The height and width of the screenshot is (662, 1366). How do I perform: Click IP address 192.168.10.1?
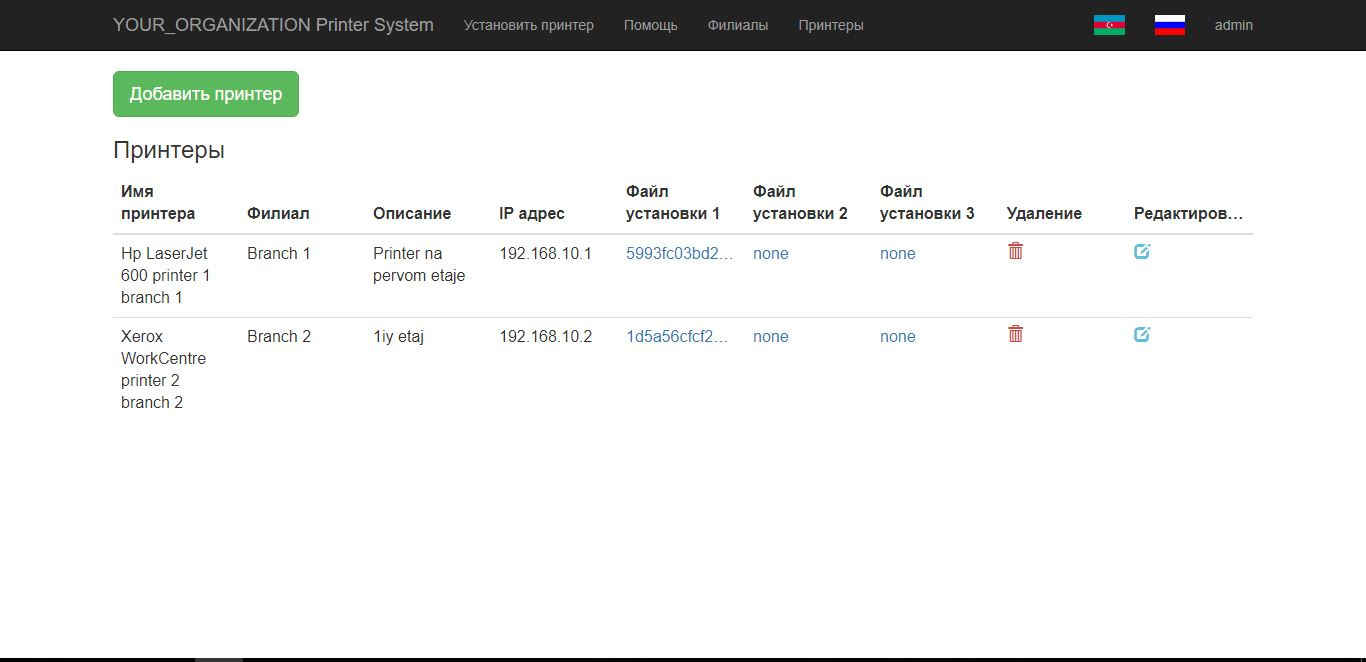(546, 253)
